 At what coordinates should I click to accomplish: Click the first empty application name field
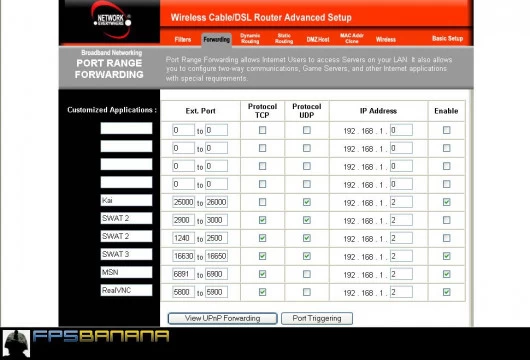[x=126, y=128]
